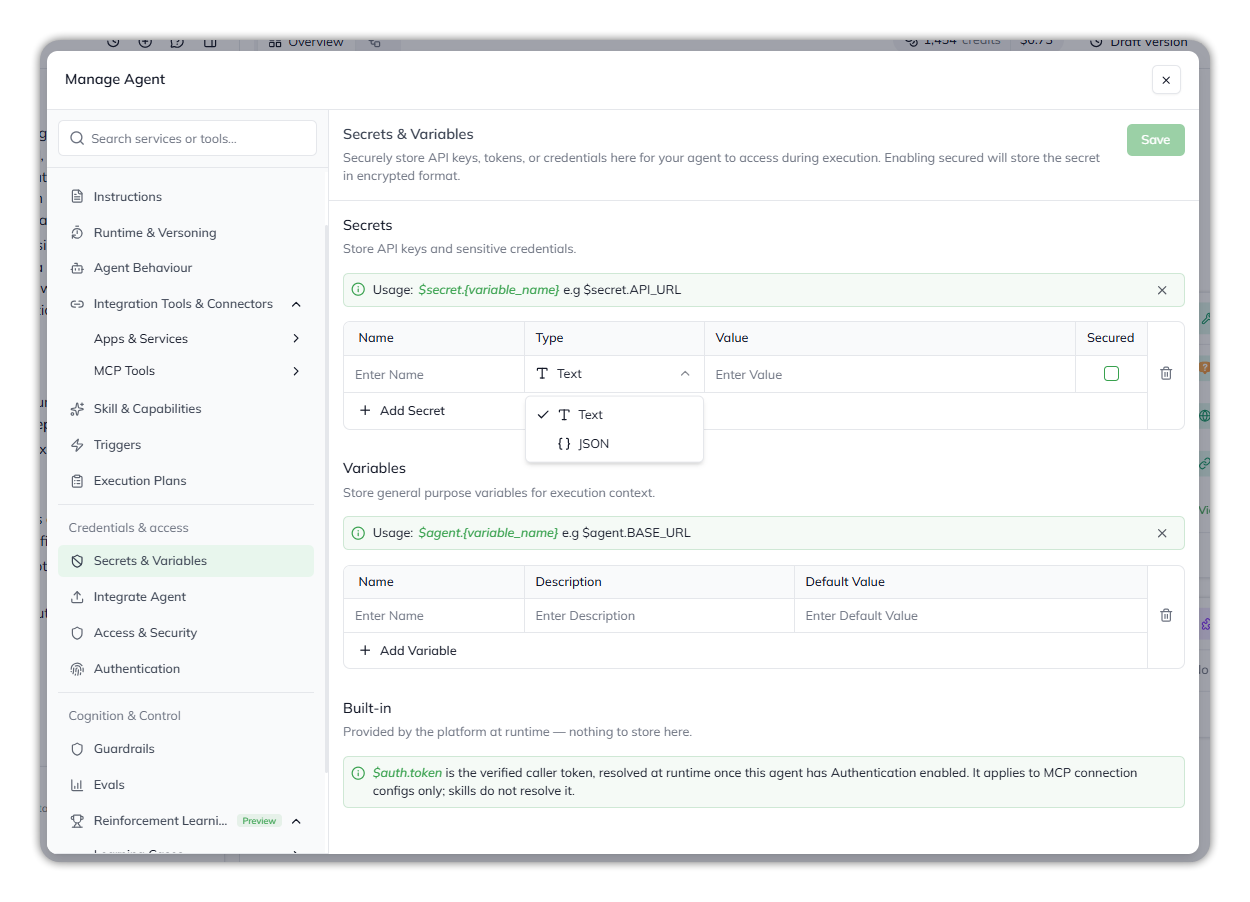Click the Access & Security shield icon
1250x902 pixels.
pyautogui.click(x=77, y=633)
